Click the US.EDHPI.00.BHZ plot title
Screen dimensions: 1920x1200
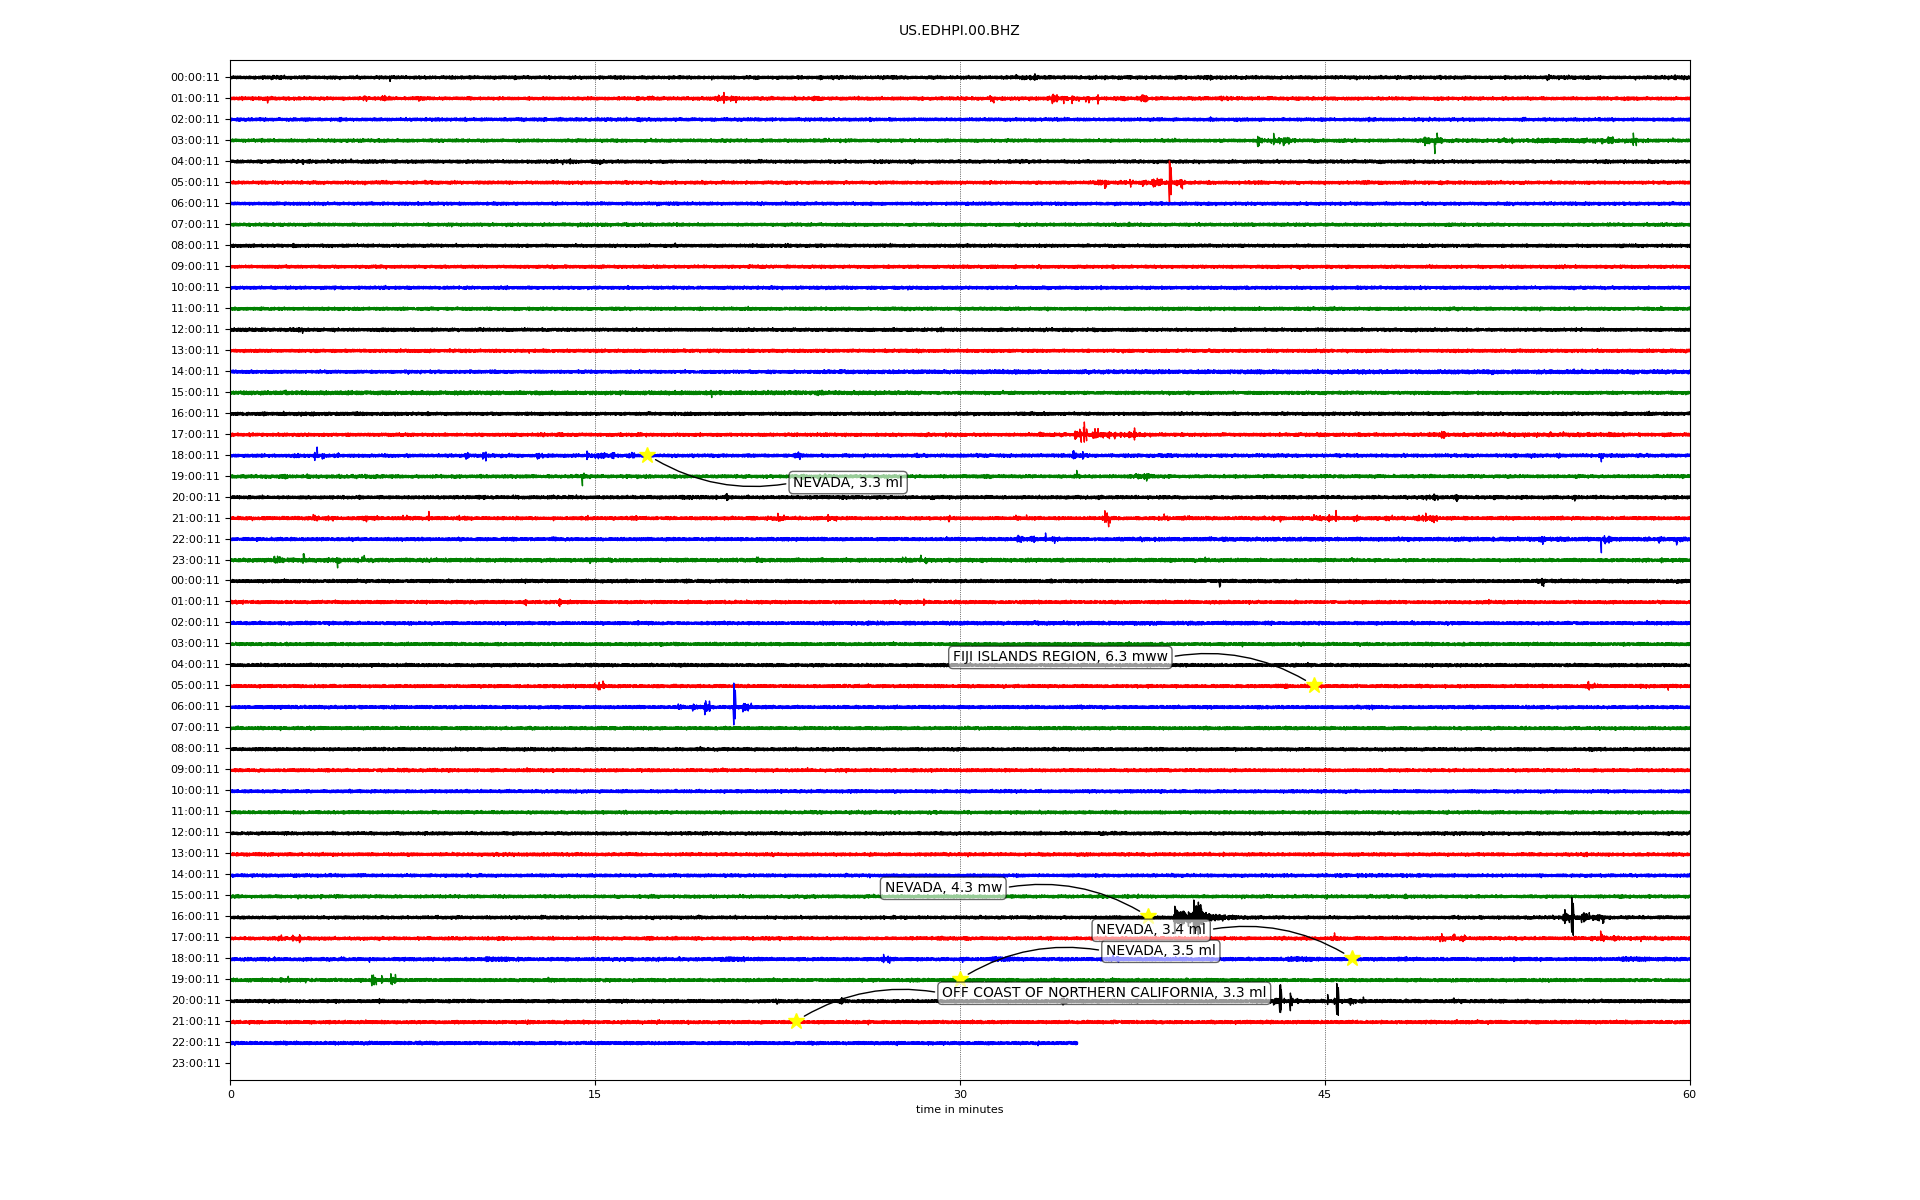959,31
